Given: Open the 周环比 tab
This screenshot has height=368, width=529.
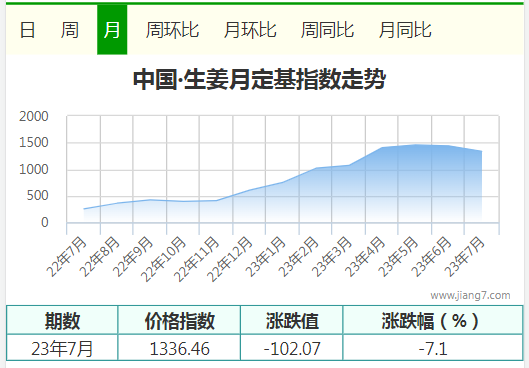Looking at the screenshot, I should pyautogui.click(x=172, y=30).
